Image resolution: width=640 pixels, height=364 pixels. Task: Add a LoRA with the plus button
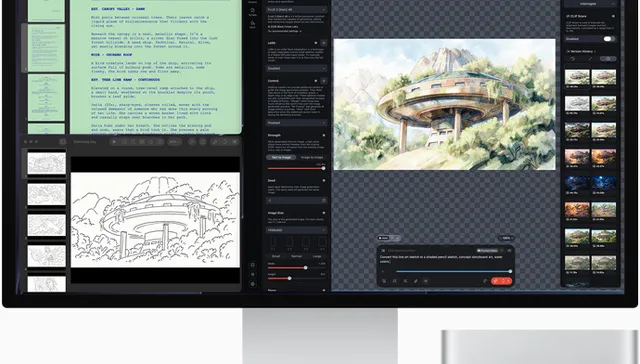click(x=324, y=42)
